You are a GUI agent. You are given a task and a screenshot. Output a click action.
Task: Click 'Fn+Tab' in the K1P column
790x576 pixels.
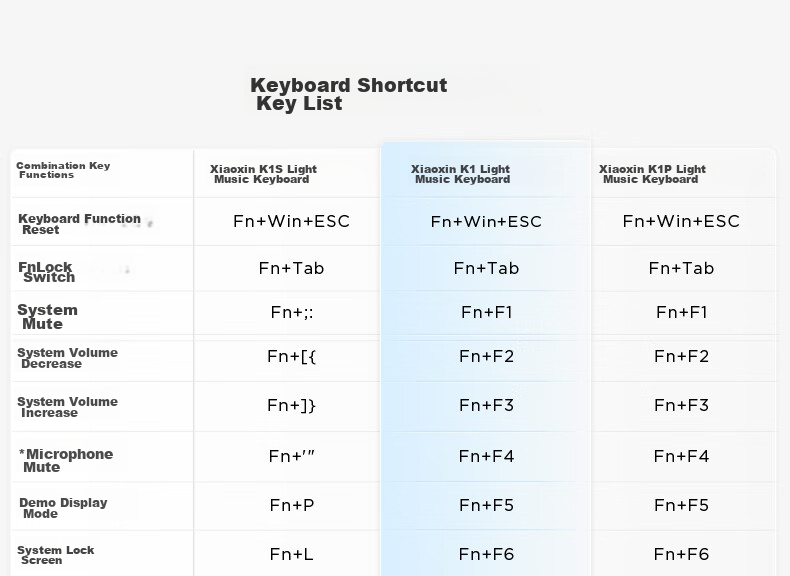pos(681,268)
